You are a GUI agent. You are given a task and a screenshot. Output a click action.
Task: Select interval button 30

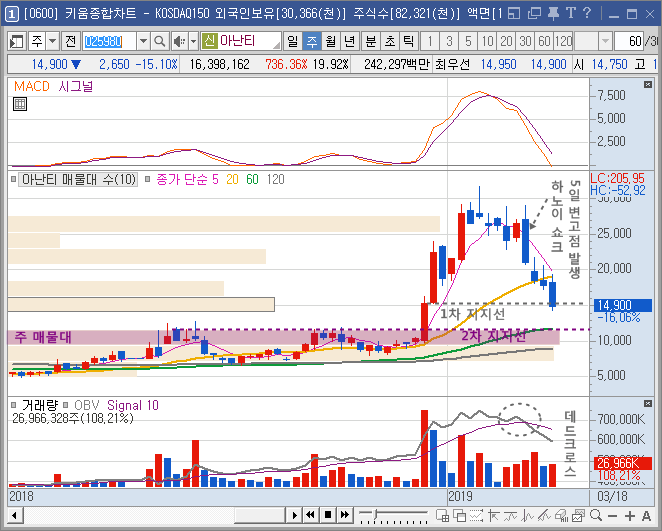pos(525,41)
